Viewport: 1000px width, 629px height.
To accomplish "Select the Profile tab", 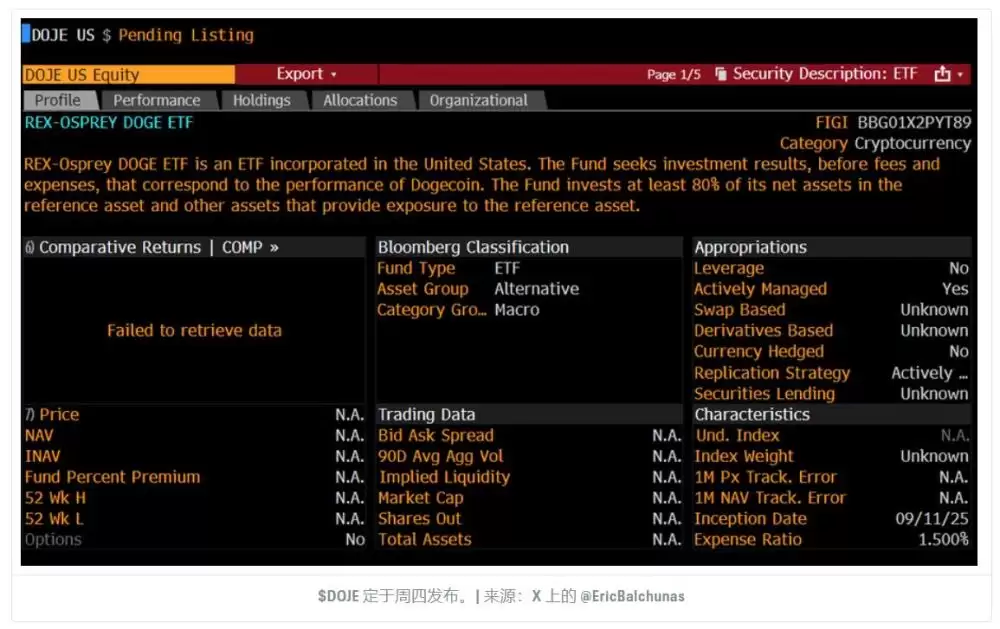I will (59, 100).
